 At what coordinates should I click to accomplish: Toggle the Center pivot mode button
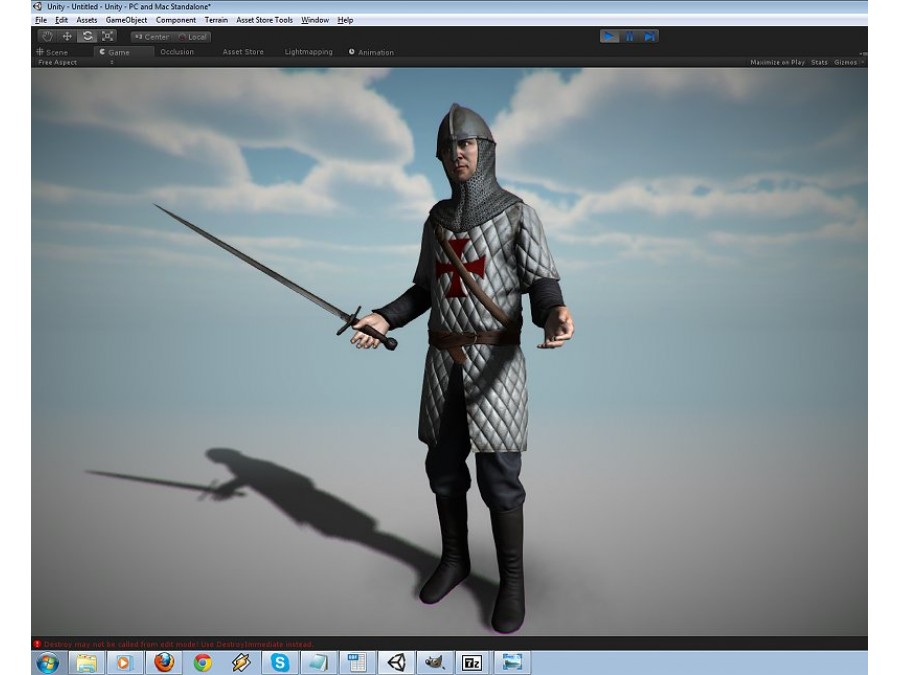click(x=151, y=37)
